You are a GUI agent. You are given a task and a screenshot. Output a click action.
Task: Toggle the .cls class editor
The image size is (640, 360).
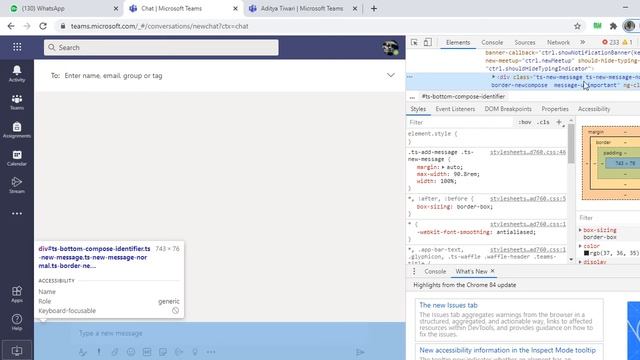pos(543,122)
